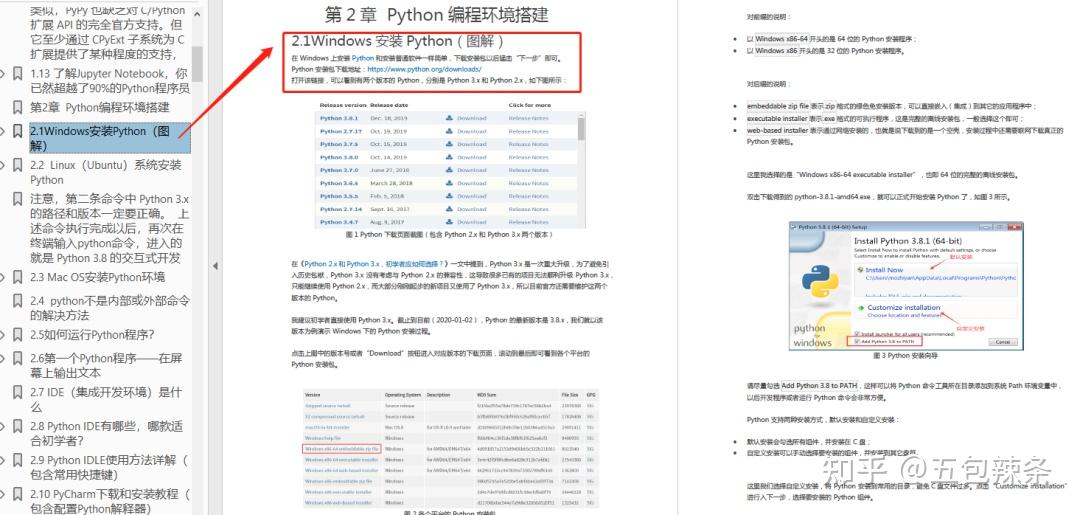Click bookmark icon beside 2.6第一个Python程序
Screen dimensions: 1080x515
[17, 358]
